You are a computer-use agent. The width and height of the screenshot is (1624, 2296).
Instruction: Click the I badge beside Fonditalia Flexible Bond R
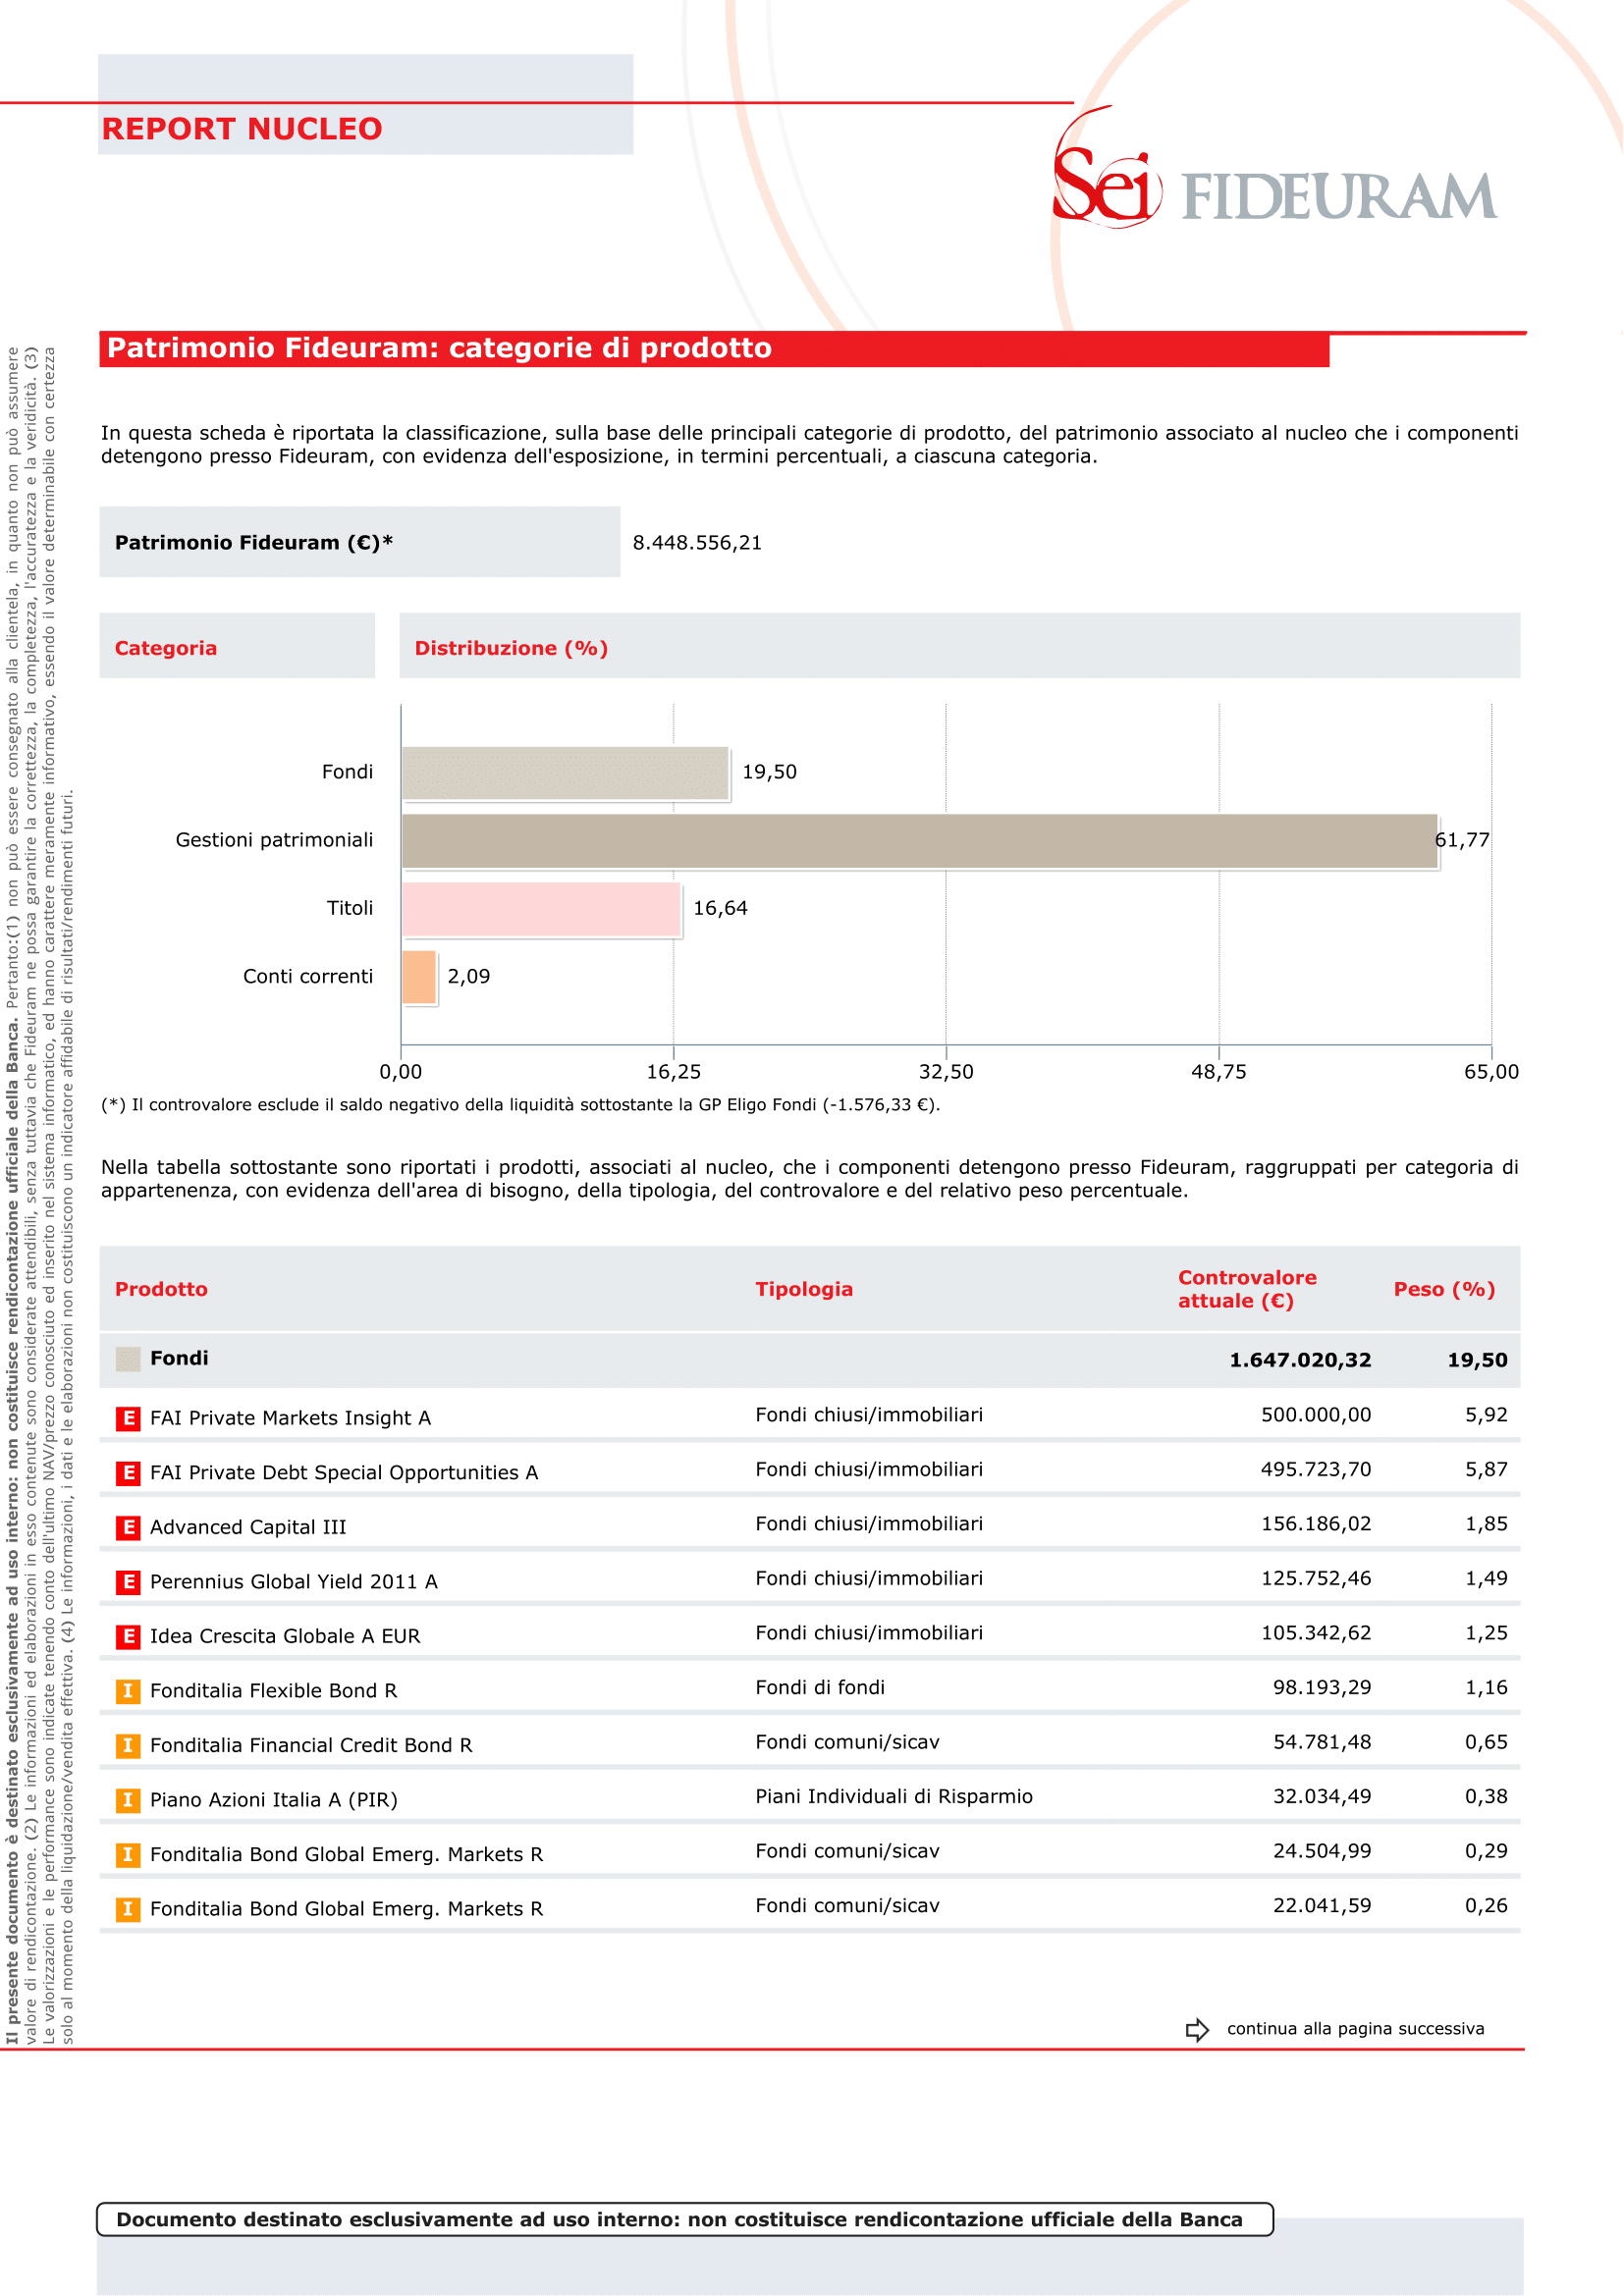[128, 1691]
